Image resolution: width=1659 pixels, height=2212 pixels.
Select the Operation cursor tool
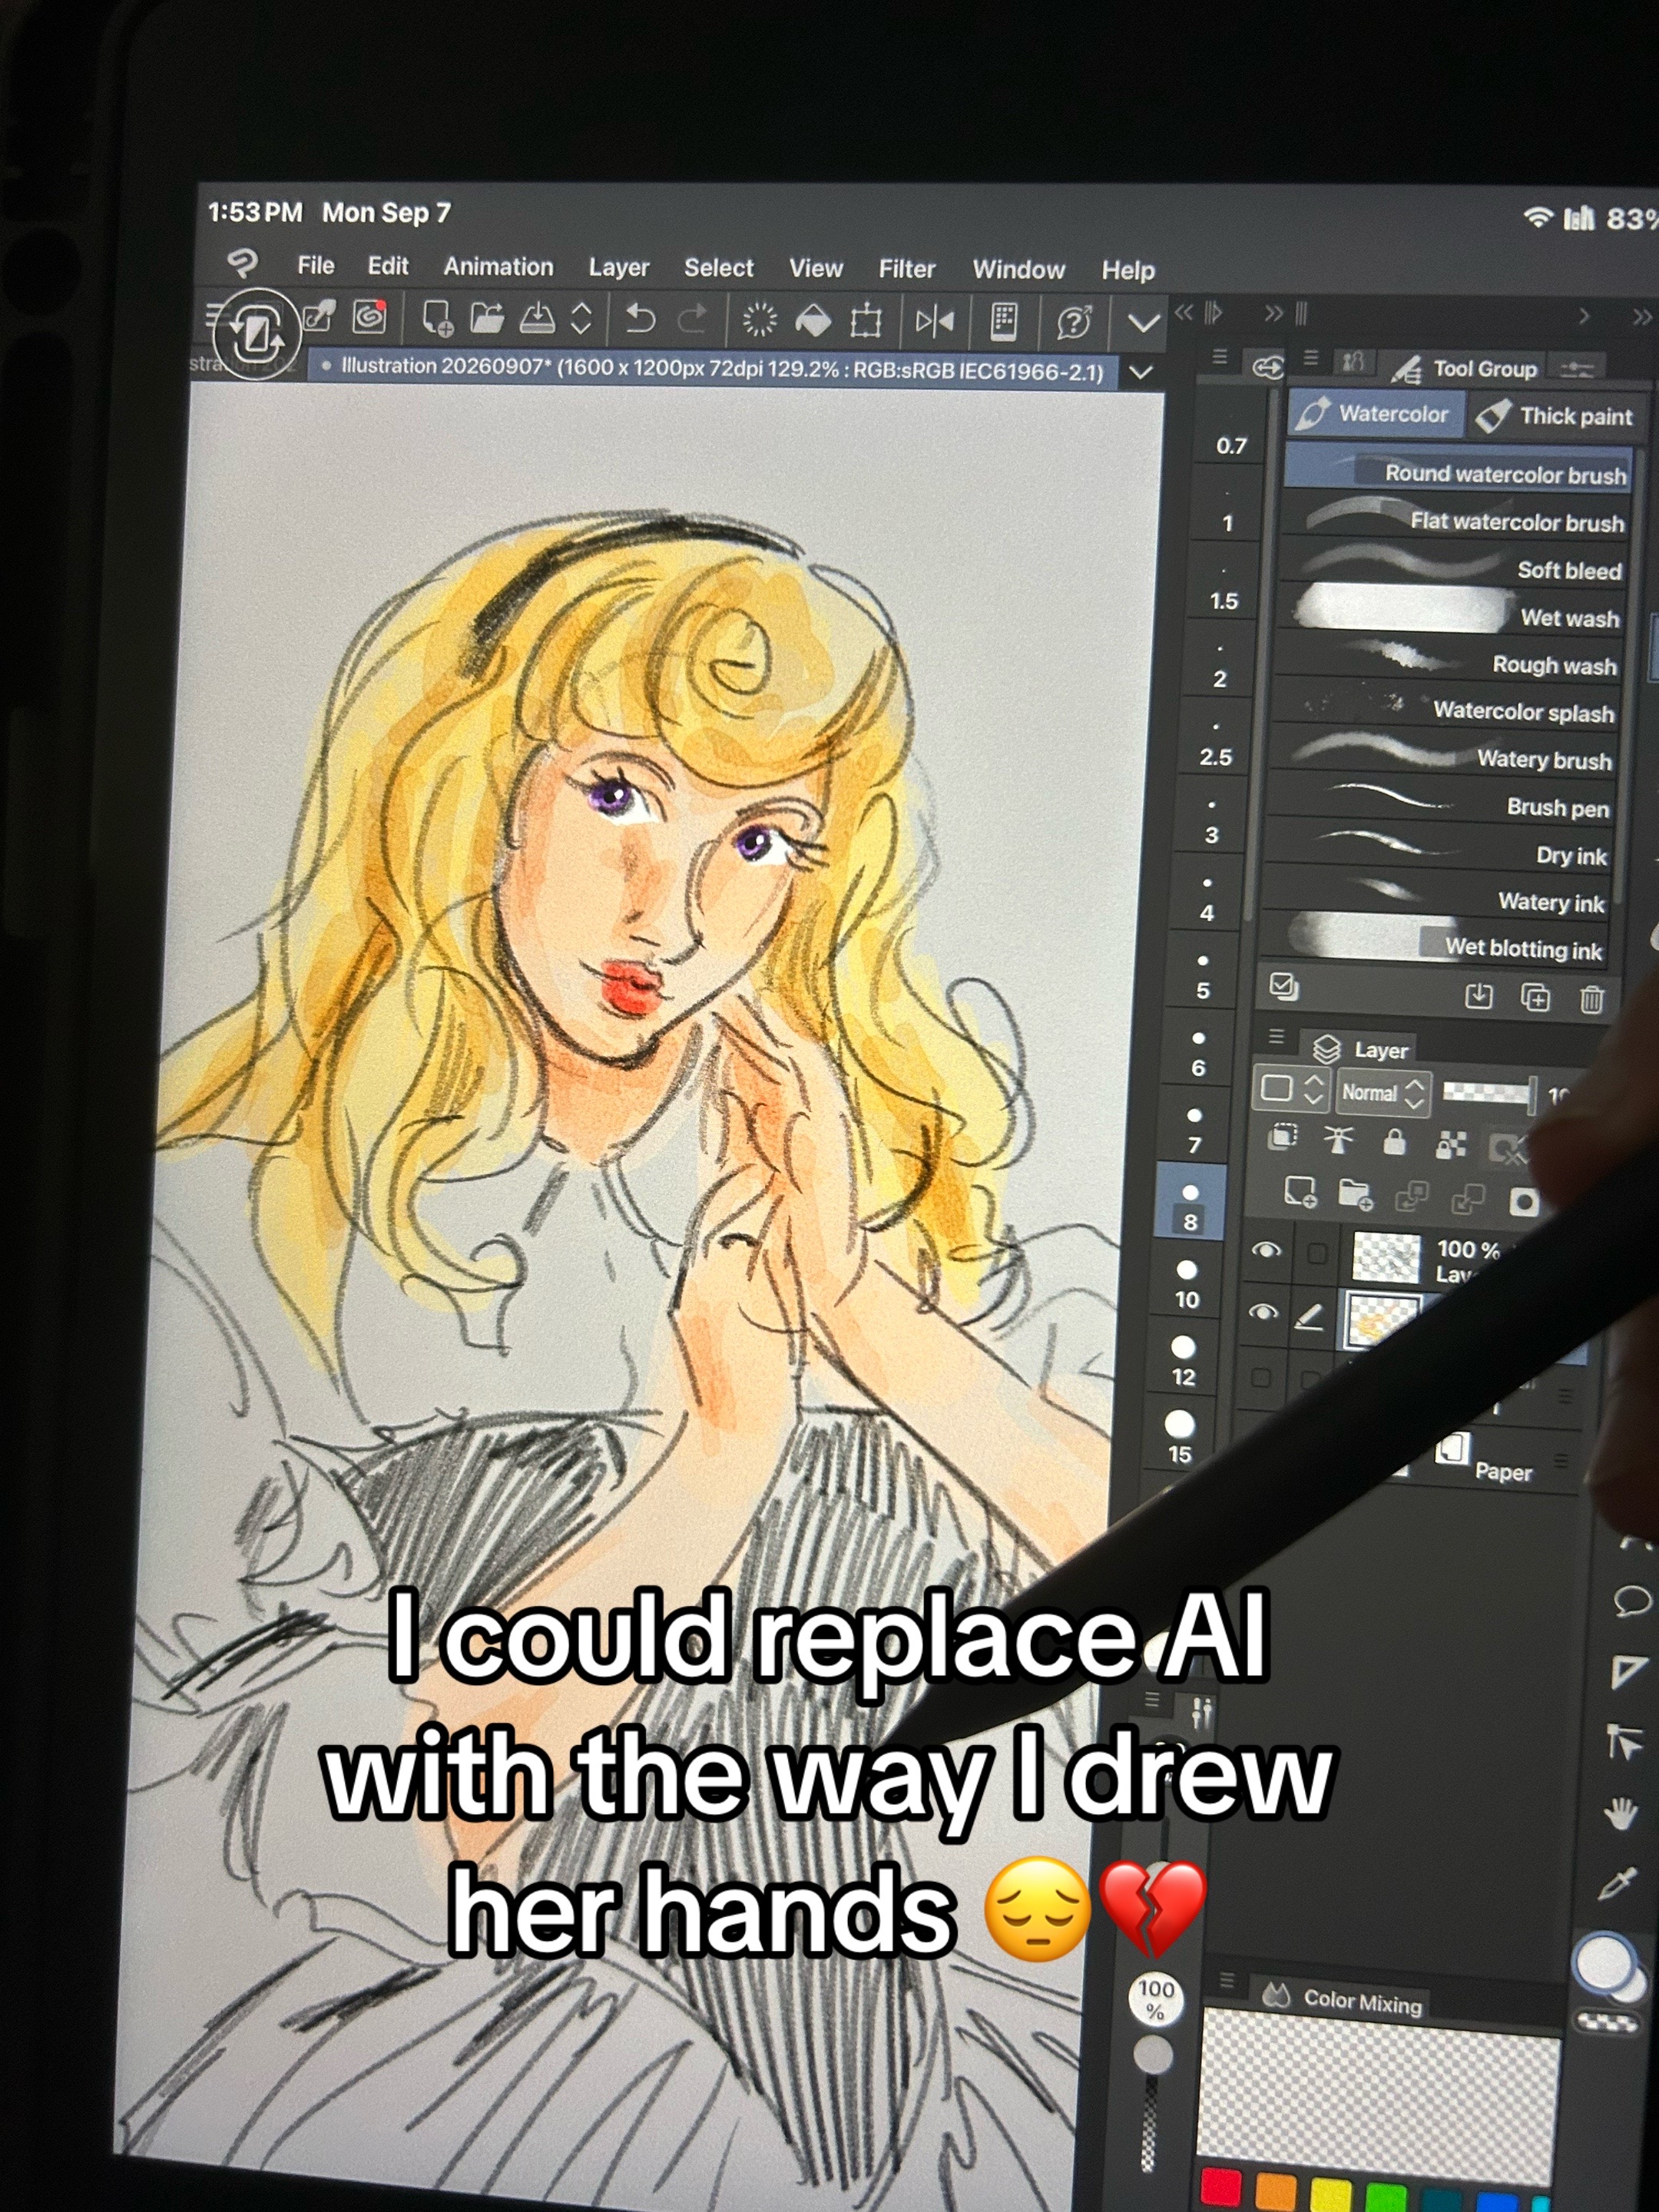[1625, 1743]
